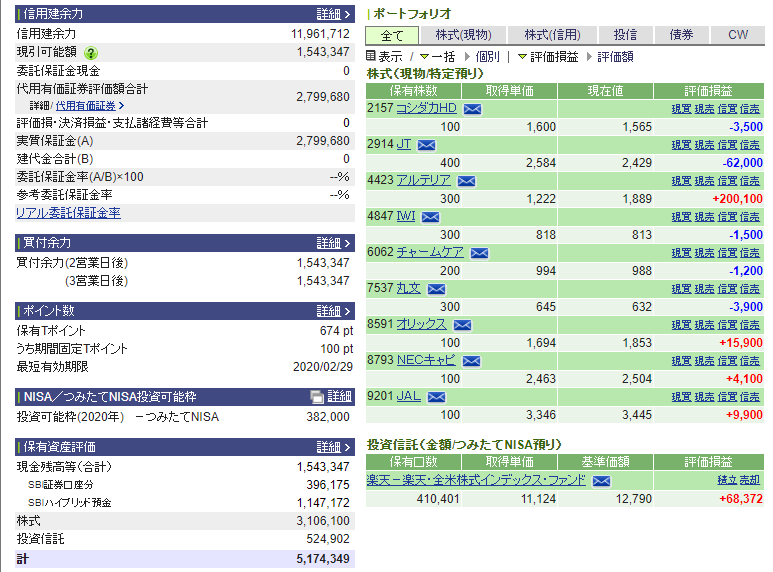Open the 株式(信用) tab

(x=552, y=35)
